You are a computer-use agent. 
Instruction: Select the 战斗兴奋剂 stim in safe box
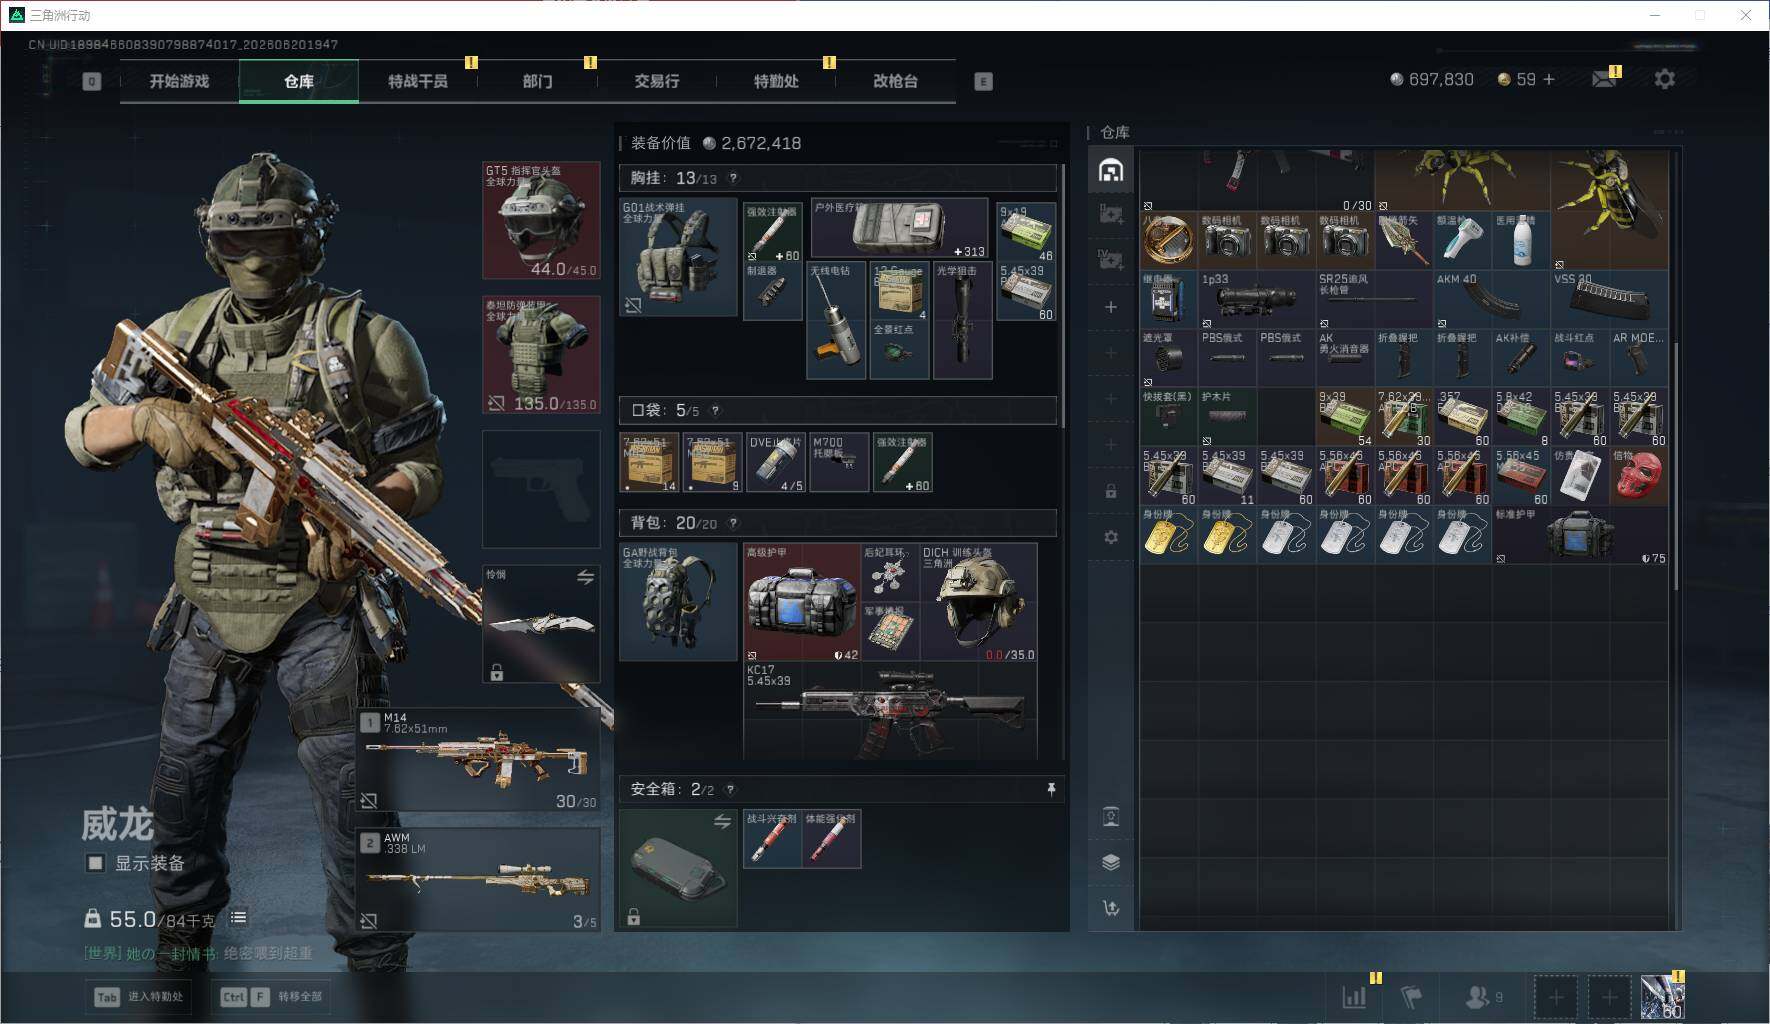pos(772,839)
